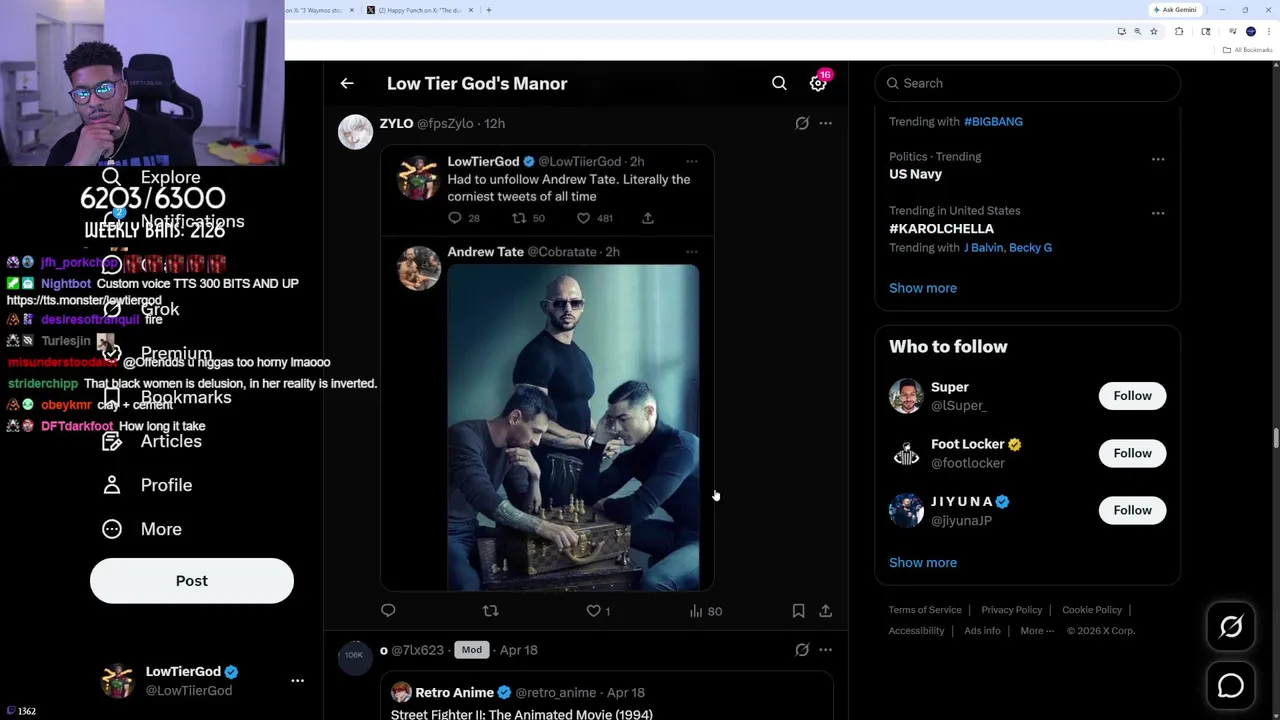The width and height of the screenshot is (1280, 720).
Task: Reply to ZYLO's post
Action: pyautogui.click(x=388, y=611)
